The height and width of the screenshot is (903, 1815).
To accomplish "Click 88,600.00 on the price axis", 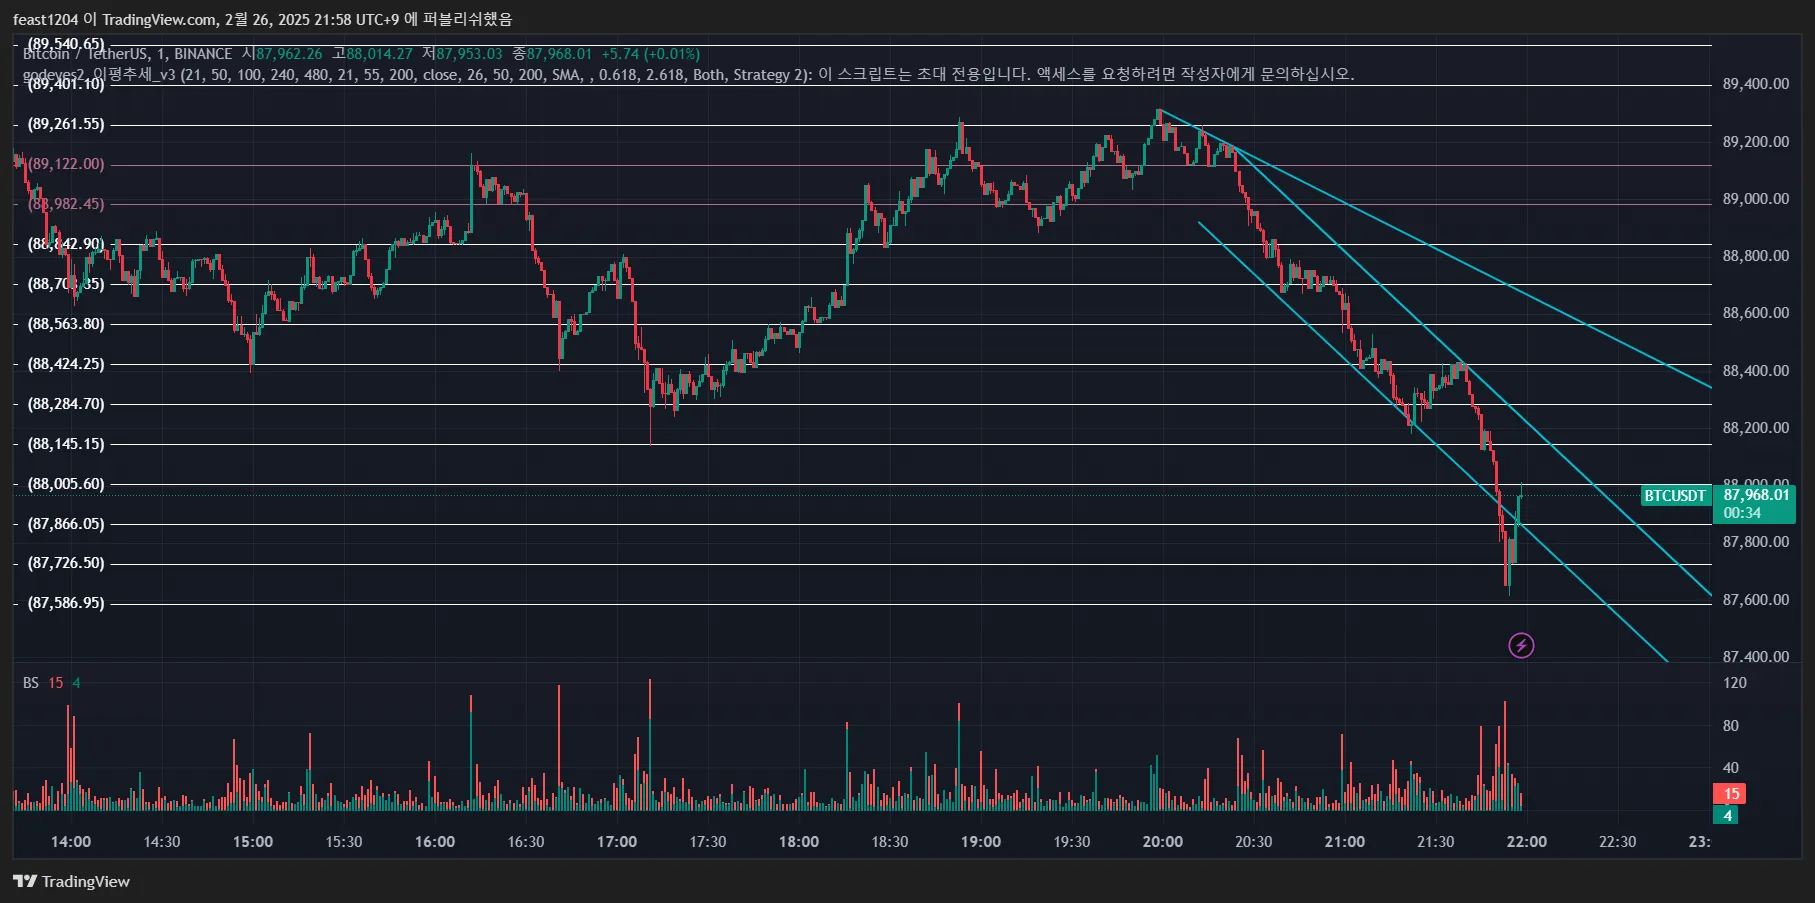I will pos(1756,313).
